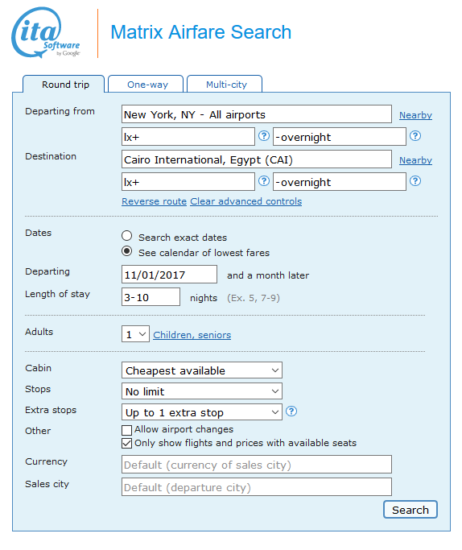Screen dimensions: 462x550
Task: Click the Reverse route link
Action: tap(154, 201)
